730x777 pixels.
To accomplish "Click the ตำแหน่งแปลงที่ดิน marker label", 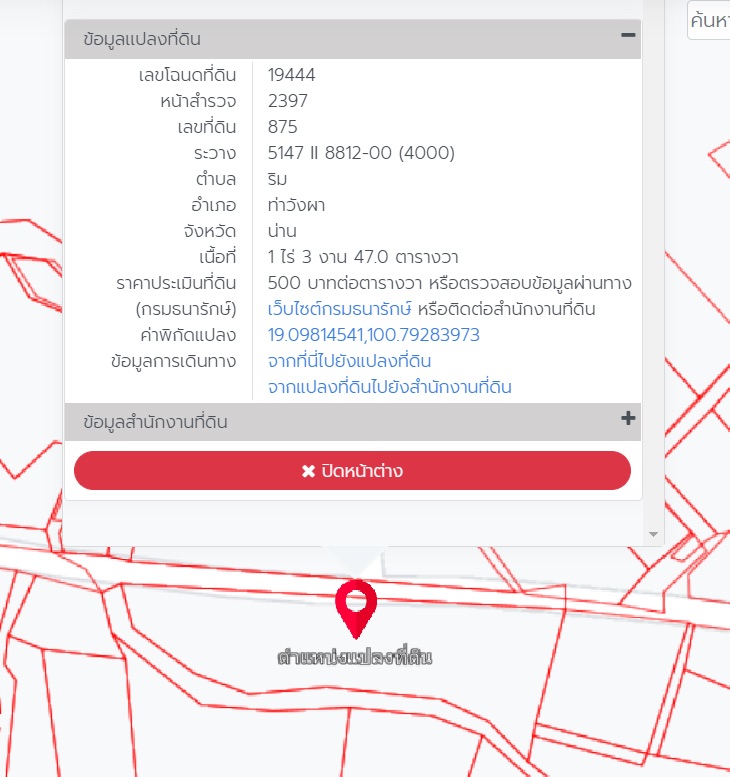I will pos(355,657).
